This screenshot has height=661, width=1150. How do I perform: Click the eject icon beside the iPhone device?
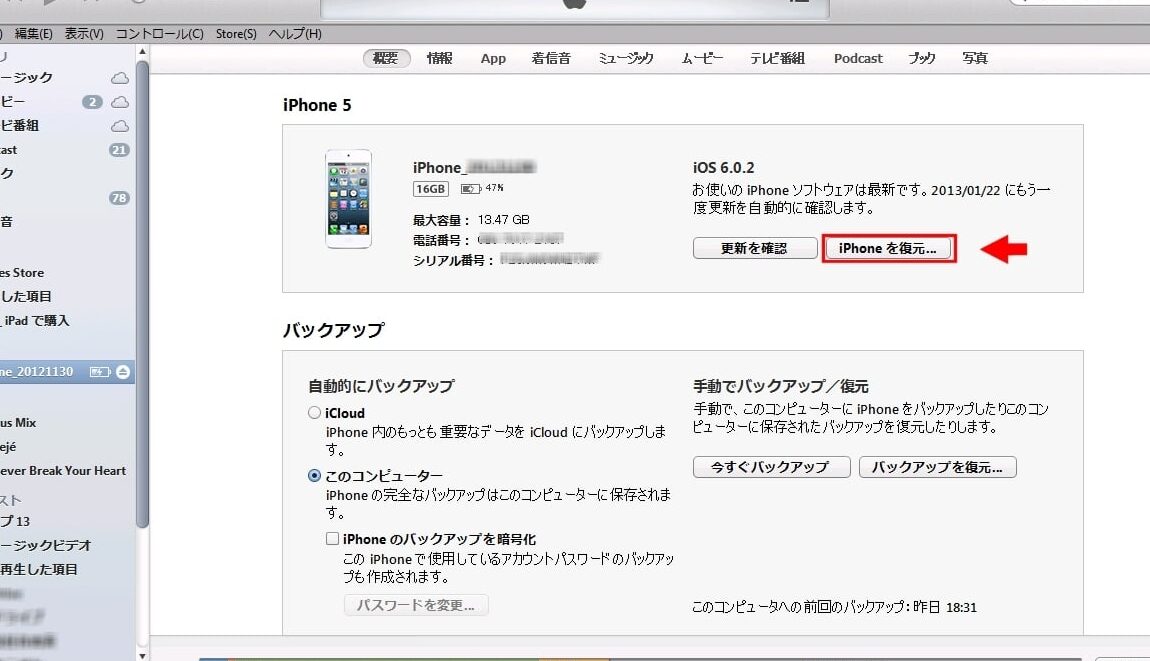pyautogui.click(x=123, y=372)
